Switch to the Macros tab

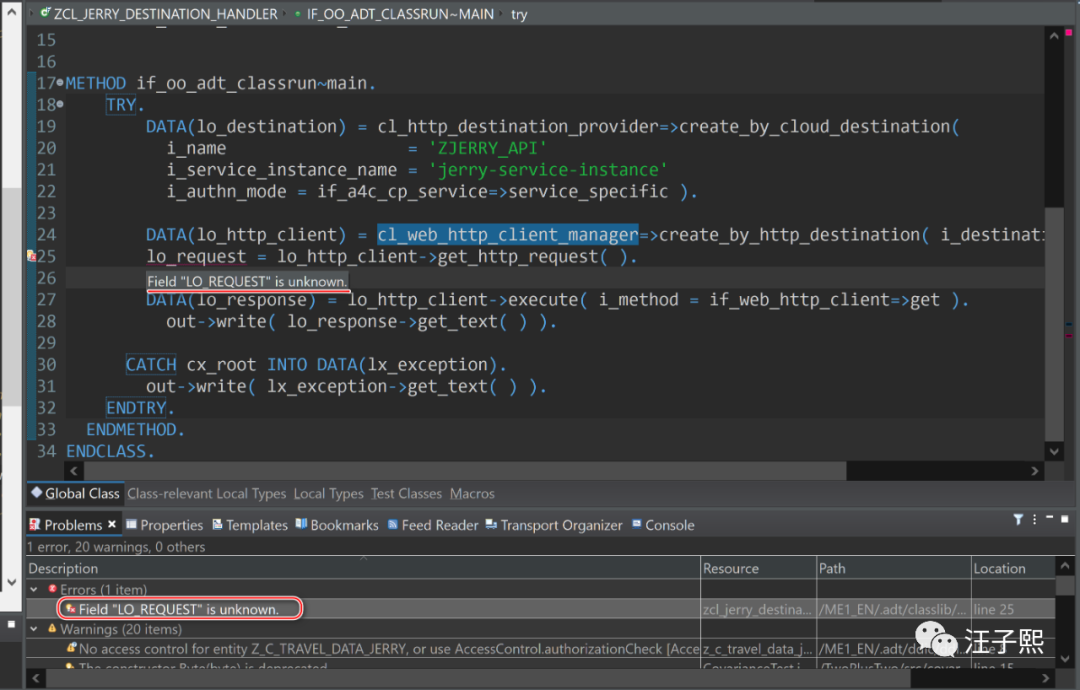tap(472, 494)
